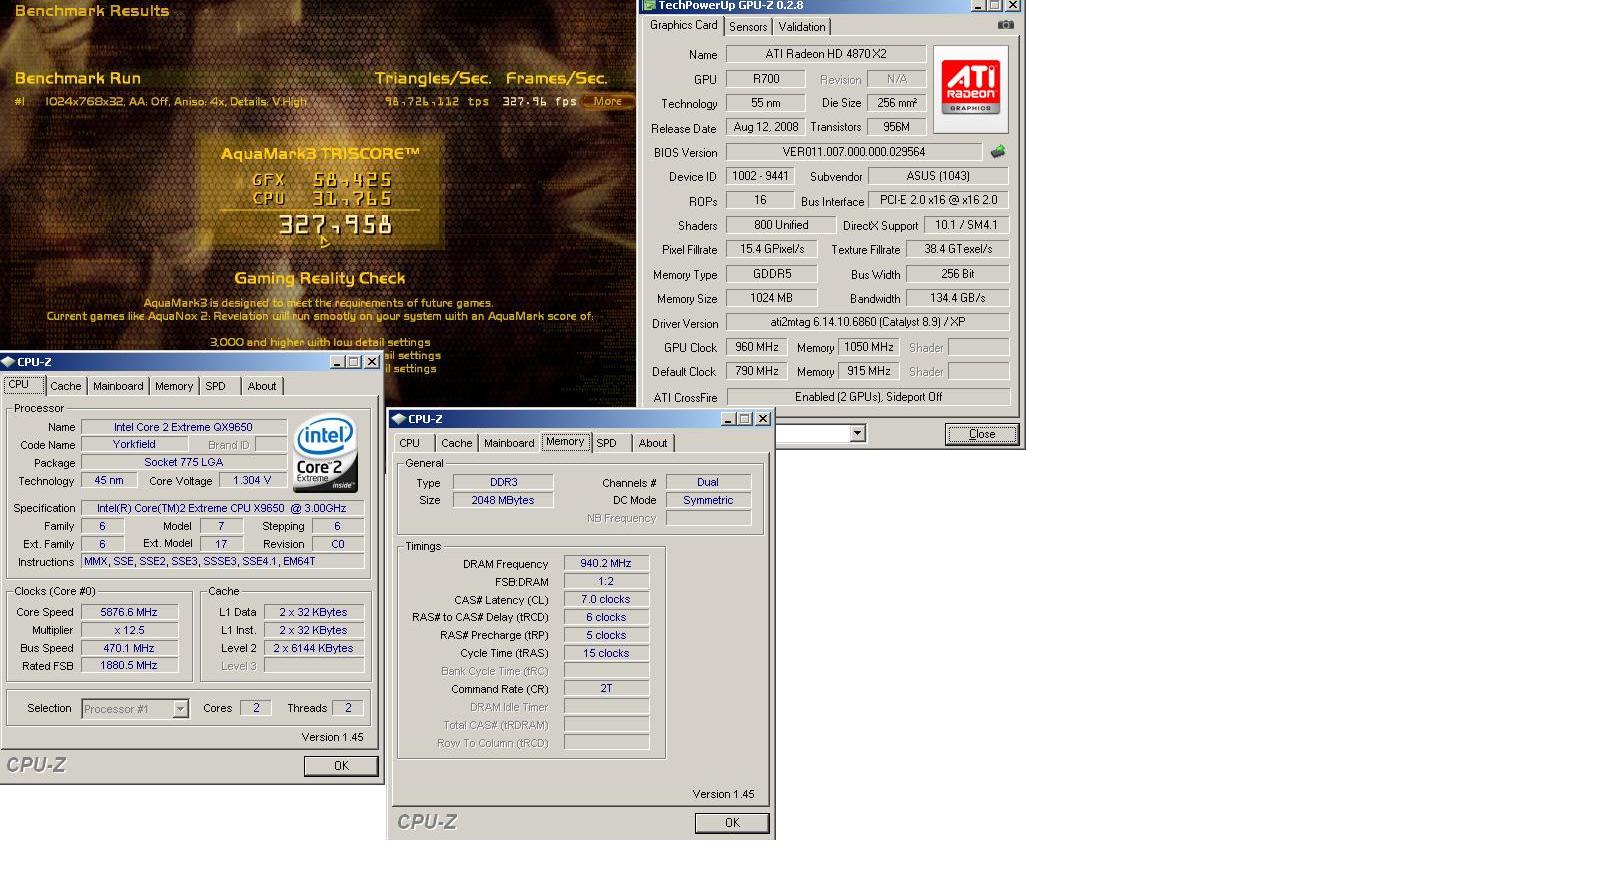Image resolution: width=1618 pixels, height=889 pixels.
Task: Select the Memory tab in the CPU-Z memory window
Action: (565, 442)
